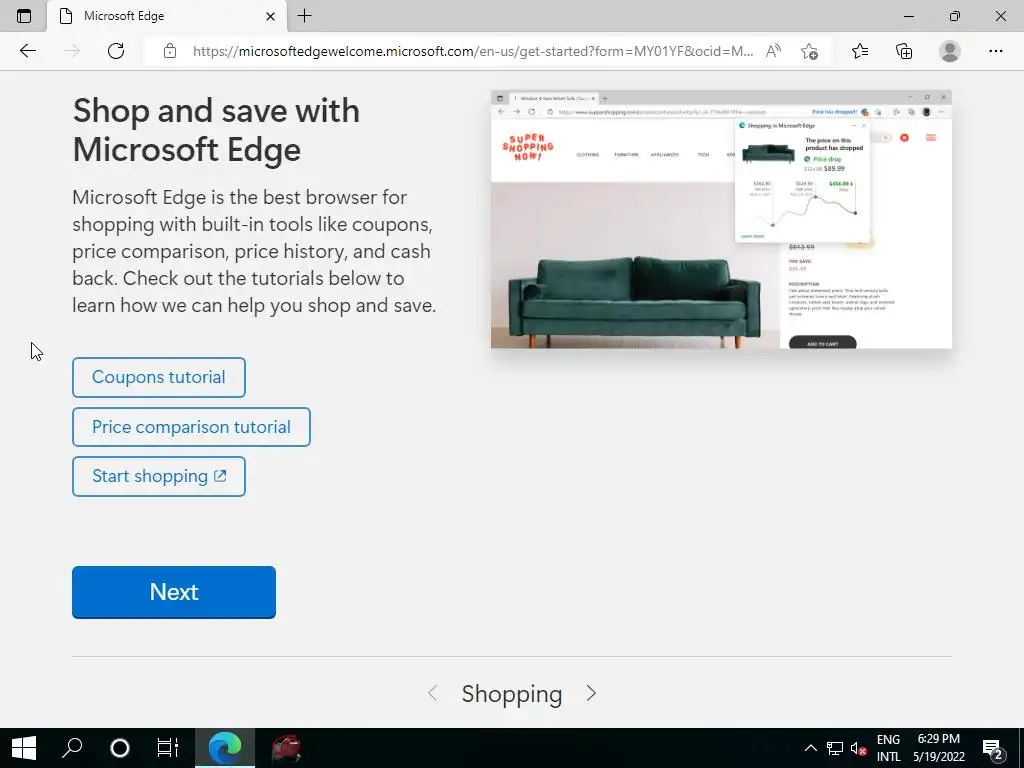Image resolution: width=1024 pixels, height=768 pixels.
Task: Open taskbar Search
Action: pyautogui.click(x=72, y=748)
